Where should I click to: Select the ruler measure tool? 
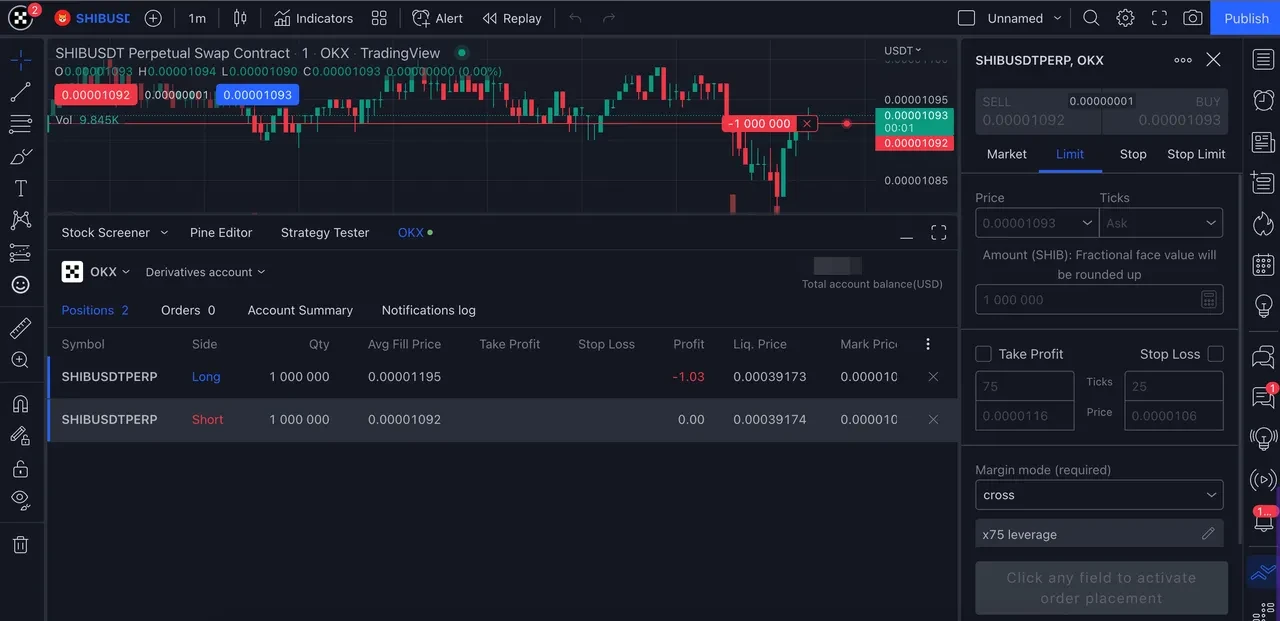[x=20, y=328]
